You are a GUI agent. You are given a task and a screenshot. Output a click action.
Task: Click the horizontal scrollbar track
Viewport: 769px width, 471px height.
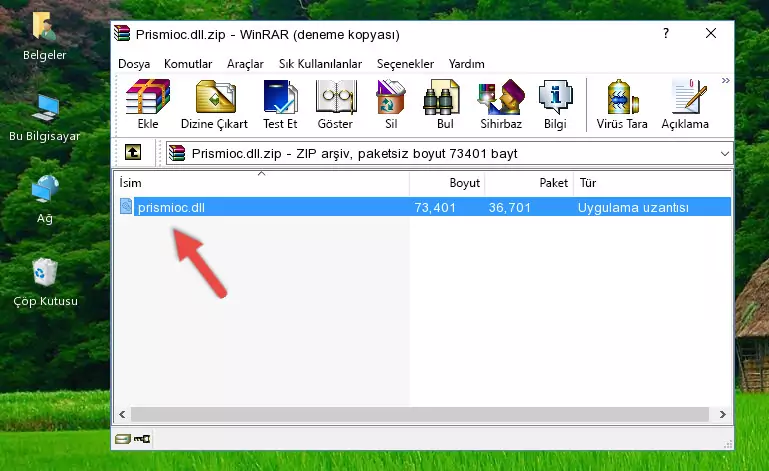point(420,415)
